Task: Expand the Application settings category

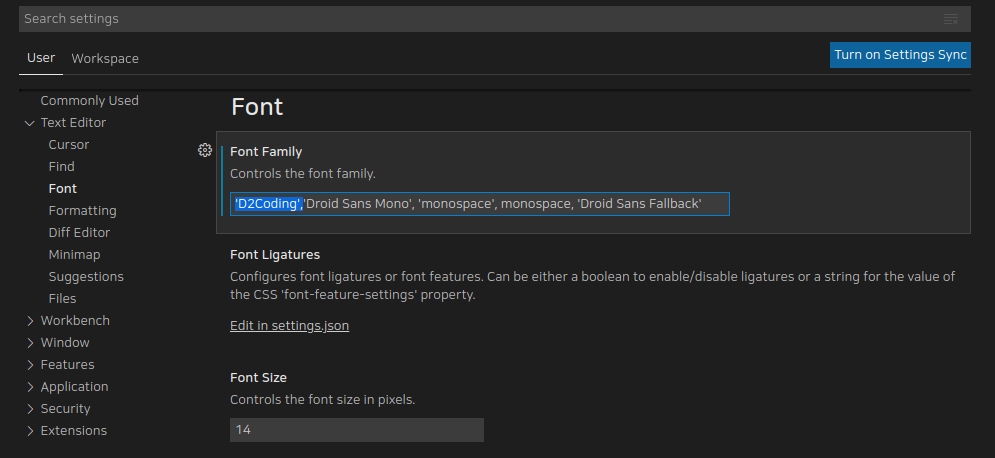Action: pos(29,387)
